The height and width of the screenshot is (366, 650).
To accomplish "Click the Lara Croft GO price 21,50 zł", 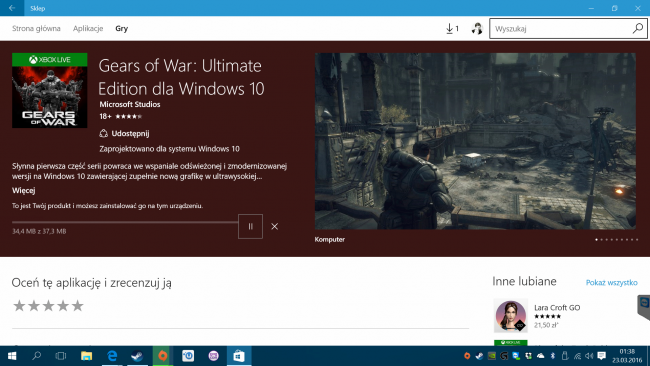I will pyautogui.click(x=546, y=325).
